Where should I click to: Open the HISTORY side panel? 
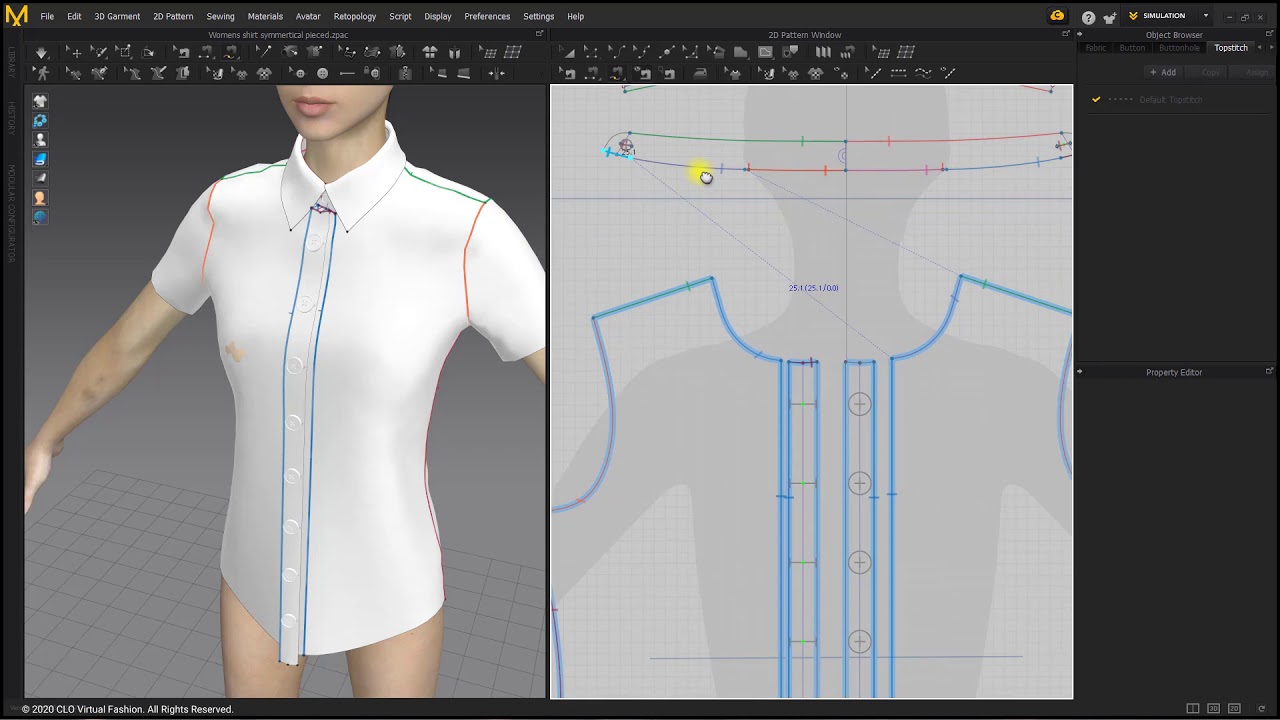pyautogui.click(x=11, y=118)
